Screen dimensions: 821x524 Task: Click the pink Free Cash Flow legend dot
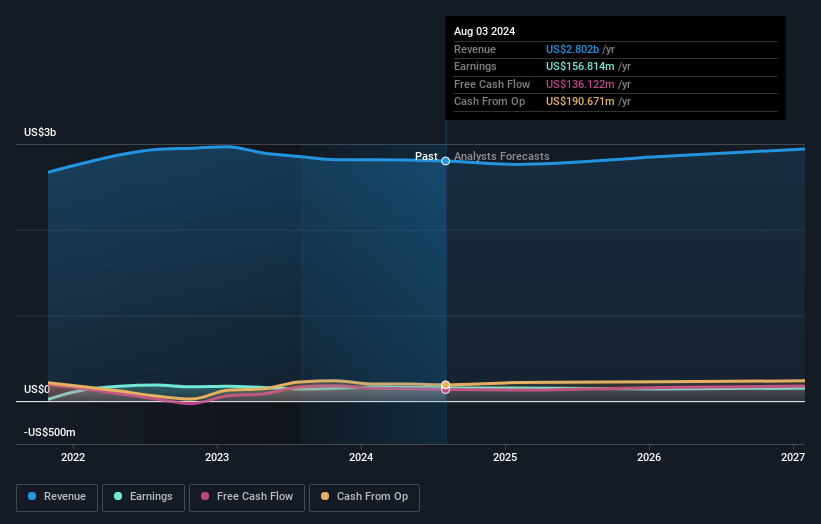(205, 496)
